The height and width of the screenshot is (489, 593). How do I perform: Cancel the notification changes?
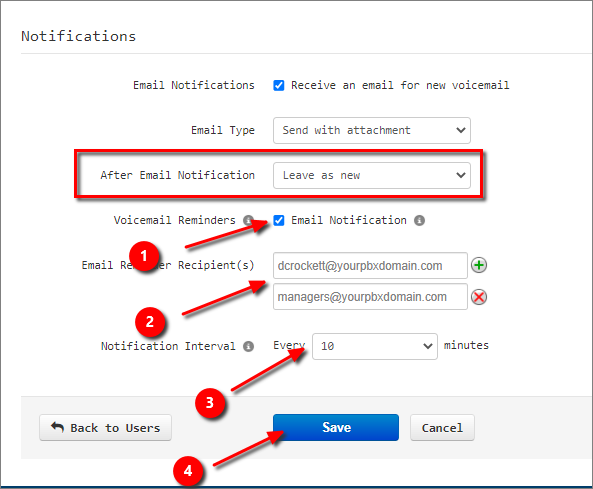tap(442, 428)
